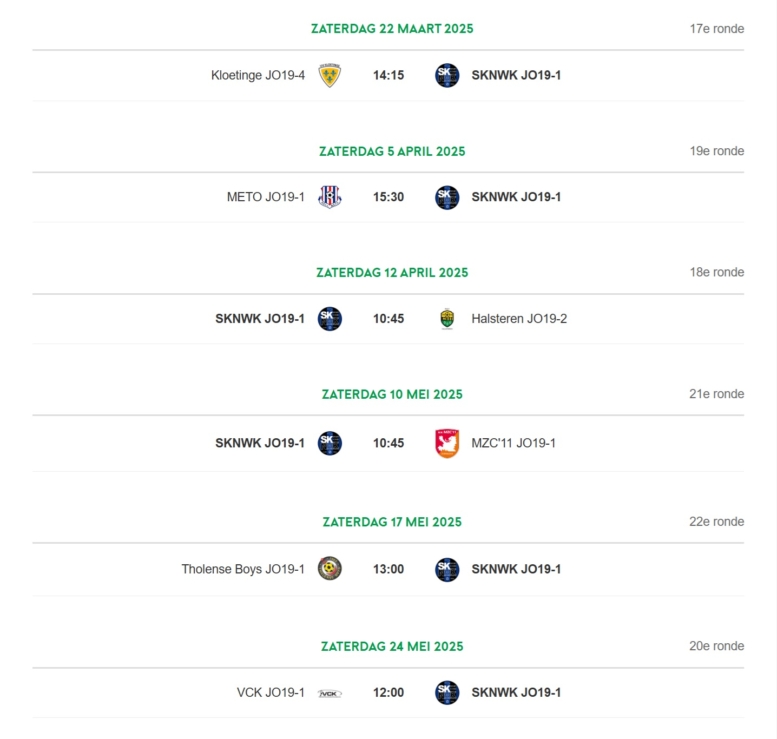
Task: Click the 17e ronde label
Action: tap(717, 29)
